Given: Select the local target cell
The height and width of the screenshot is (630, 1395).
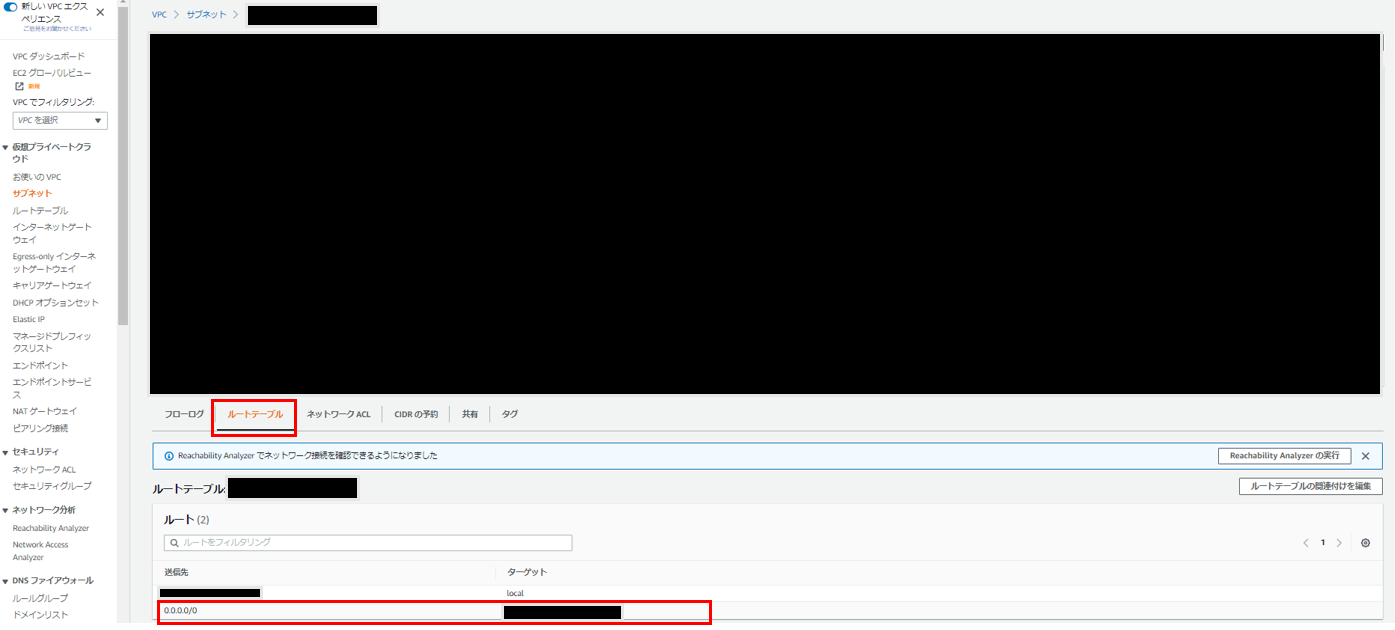Looking at the screenshot, I should [x=515, y=593].
